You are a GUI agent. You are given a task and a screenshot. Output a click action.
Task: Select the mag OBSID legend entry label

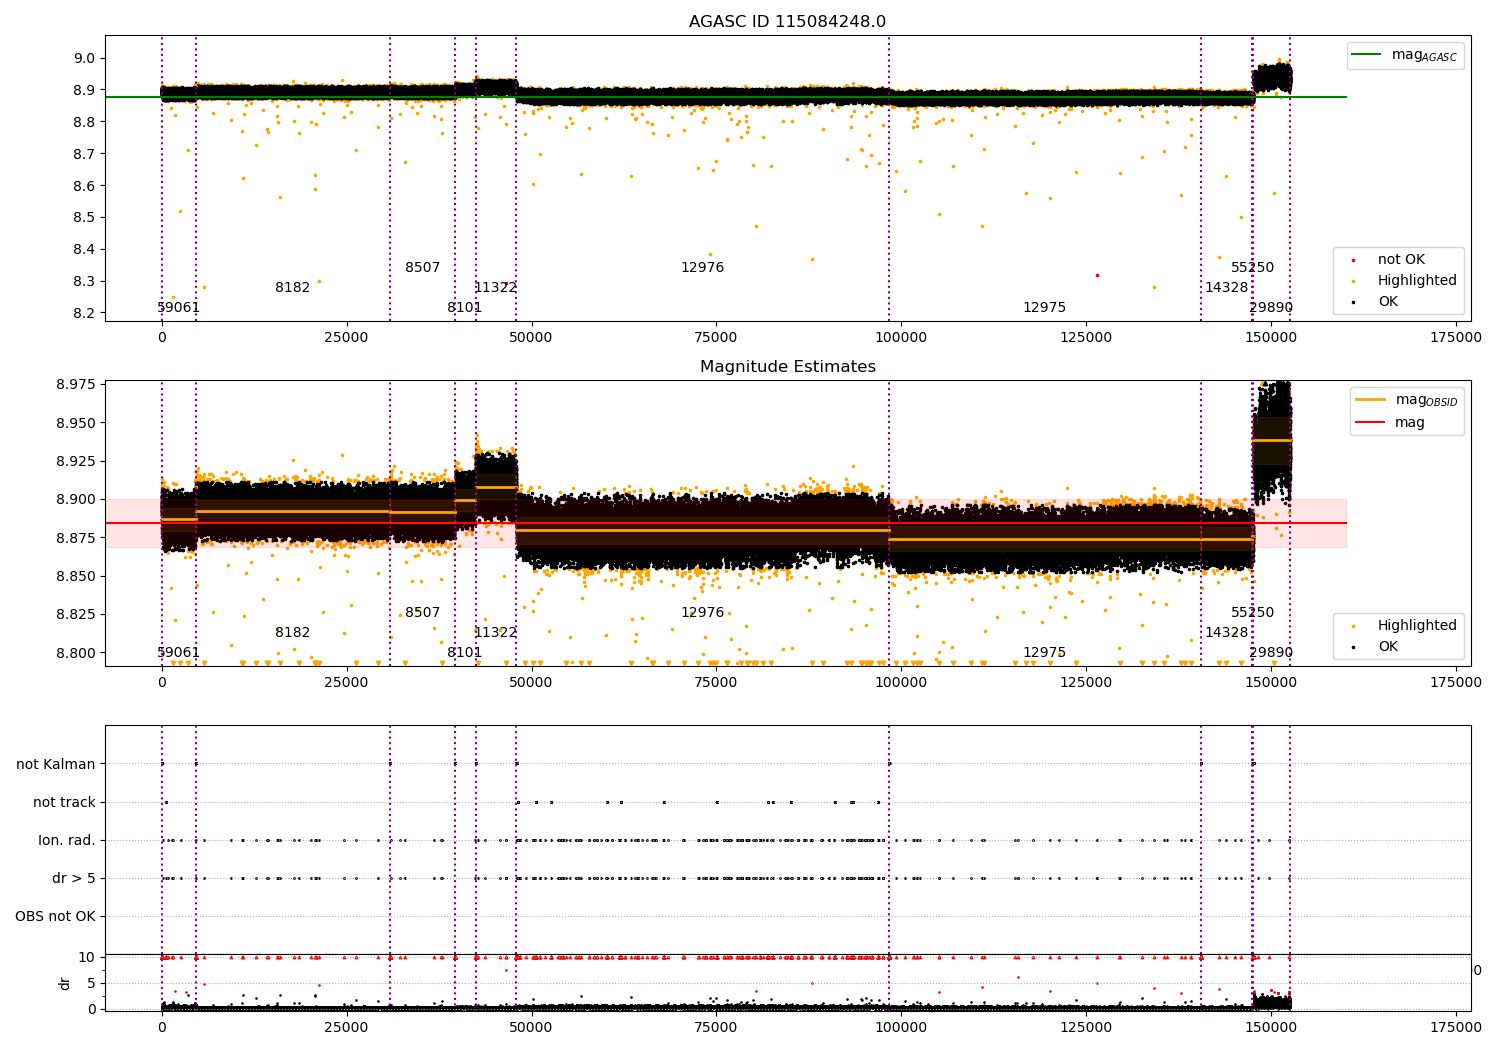1426,400
